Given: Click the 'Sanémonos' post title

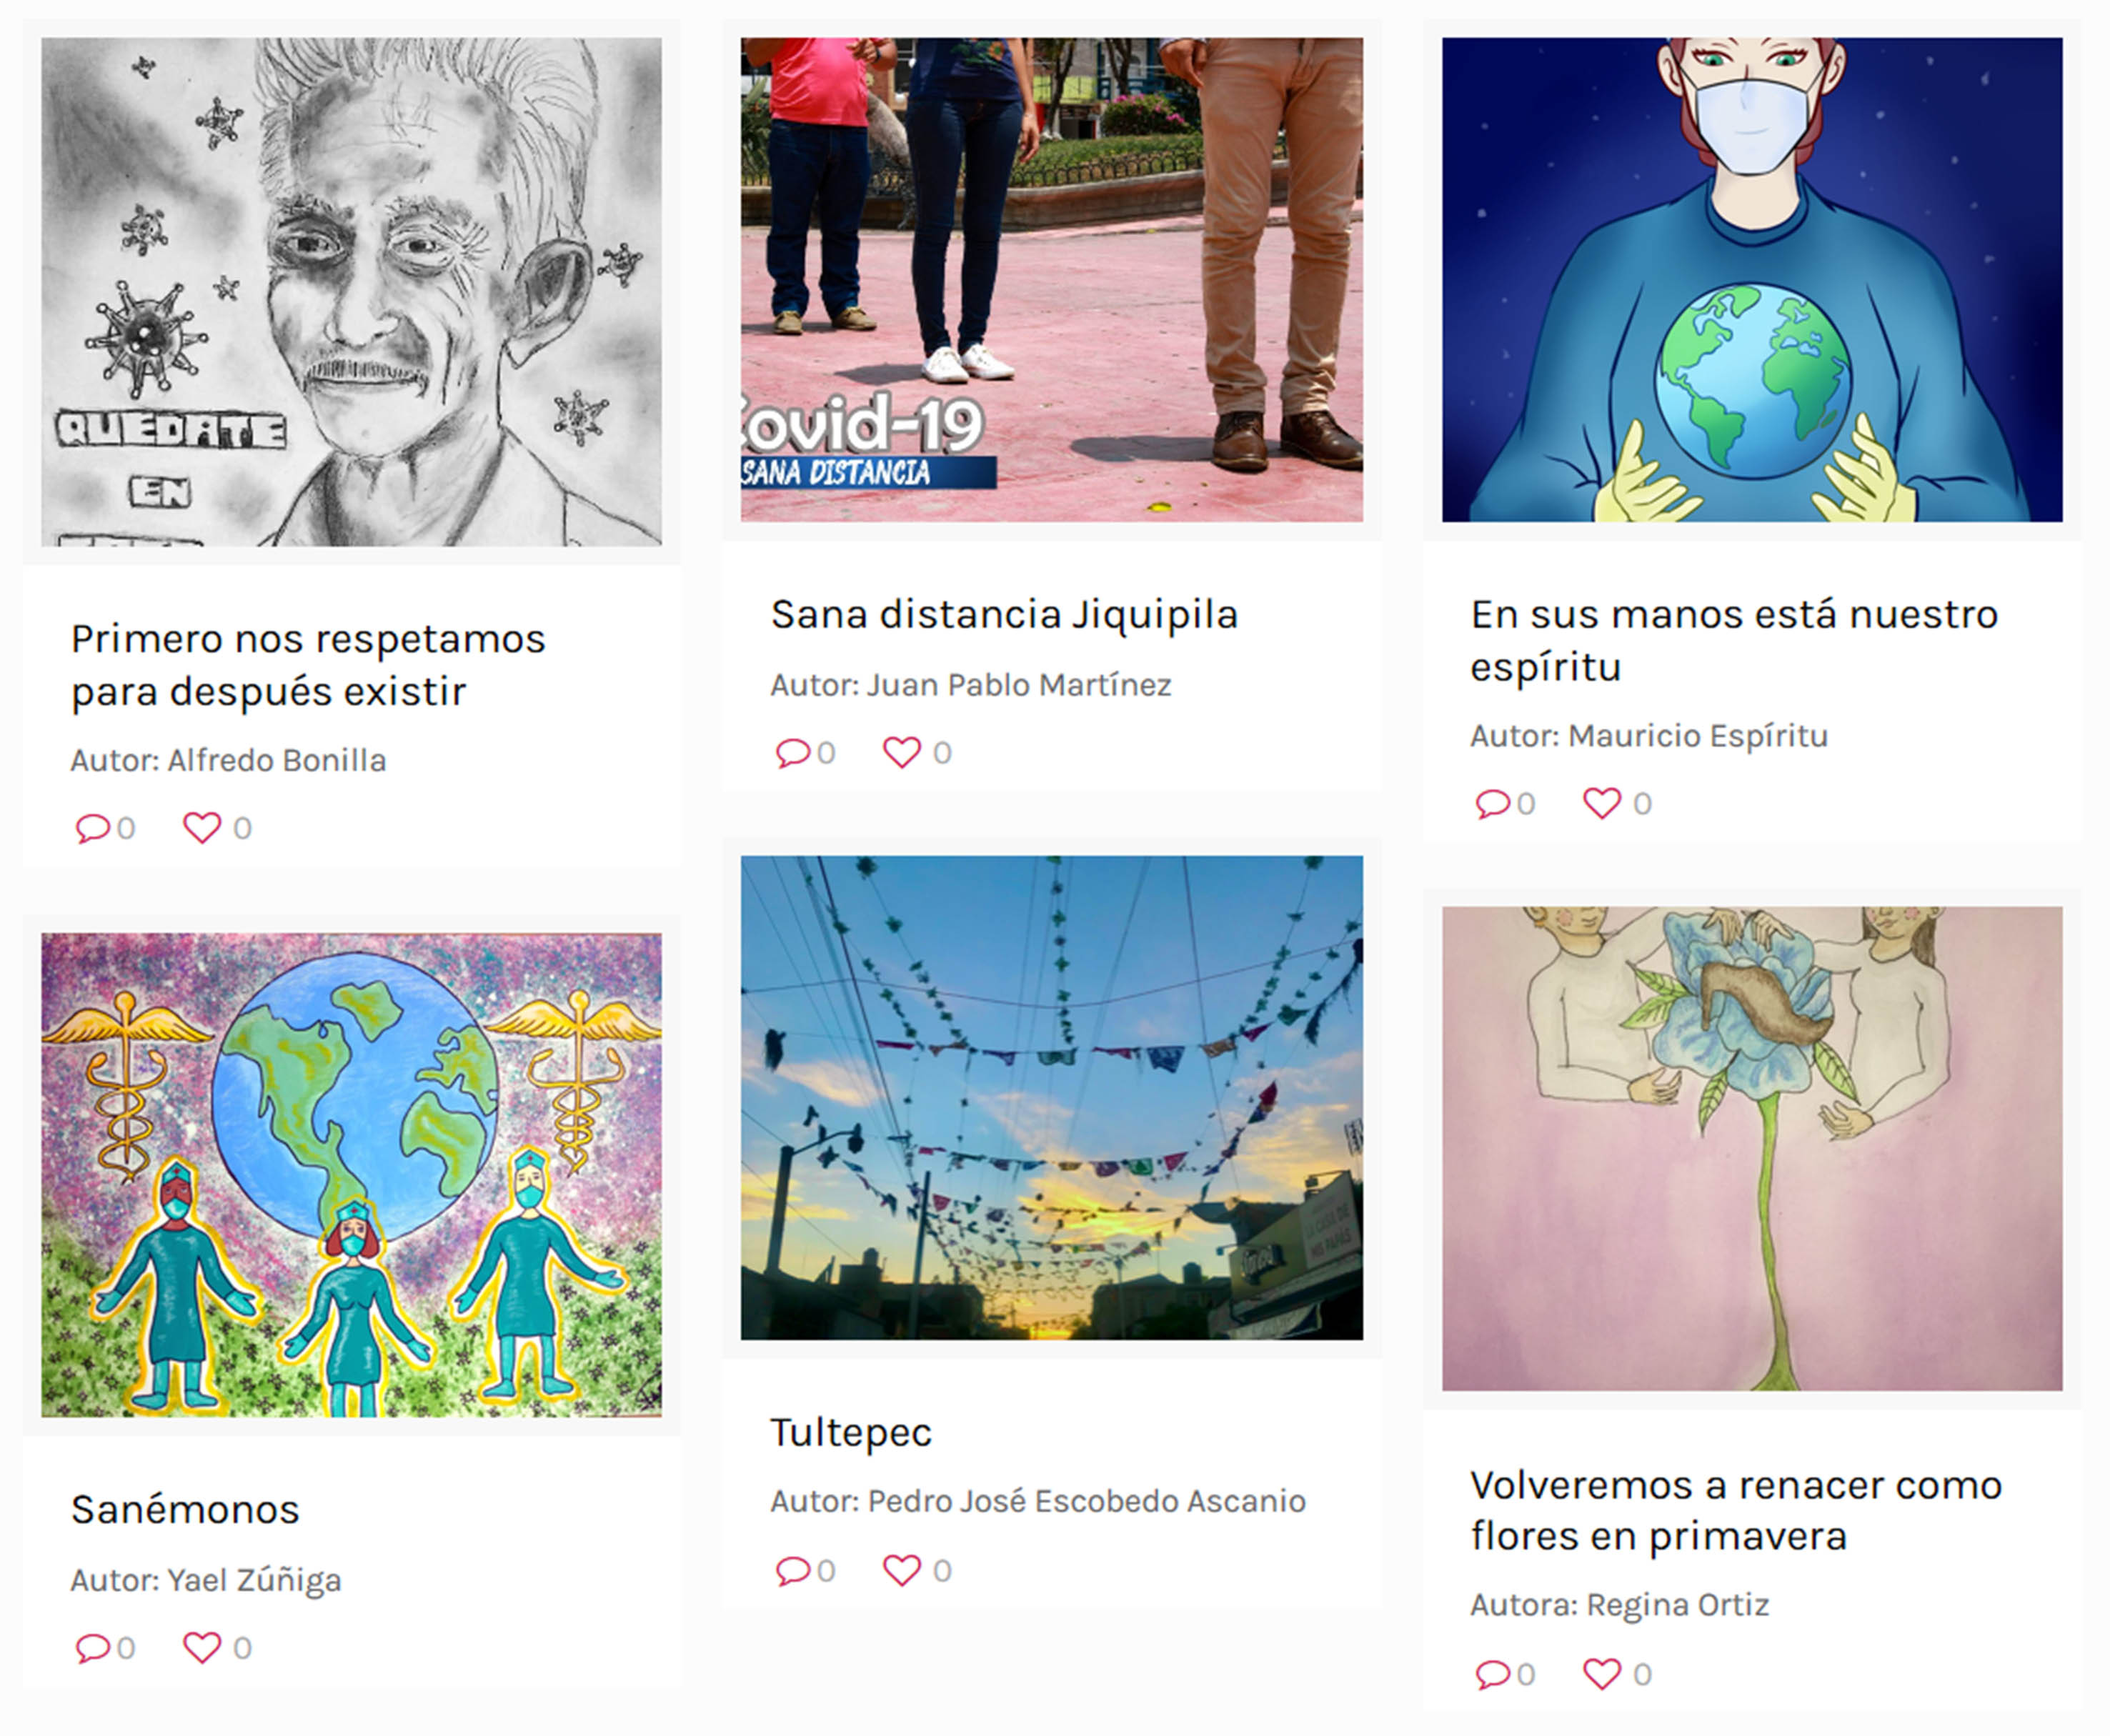Looking at the screenshot, I should (185, 1509).
